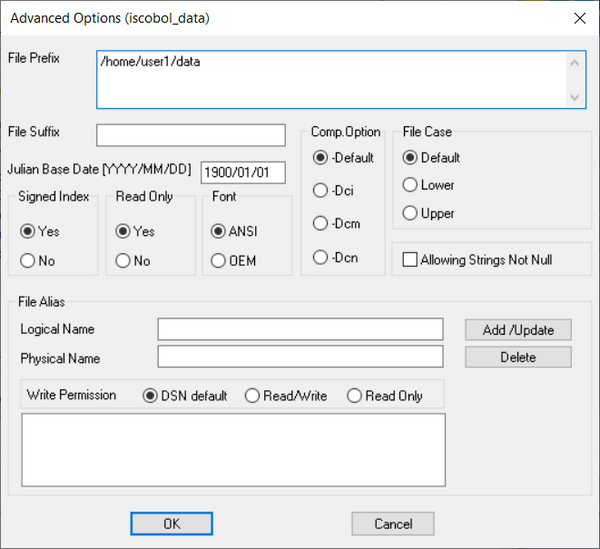Focus the Logical Name field
Screen dimensions: 600x549
pos(300,329)
